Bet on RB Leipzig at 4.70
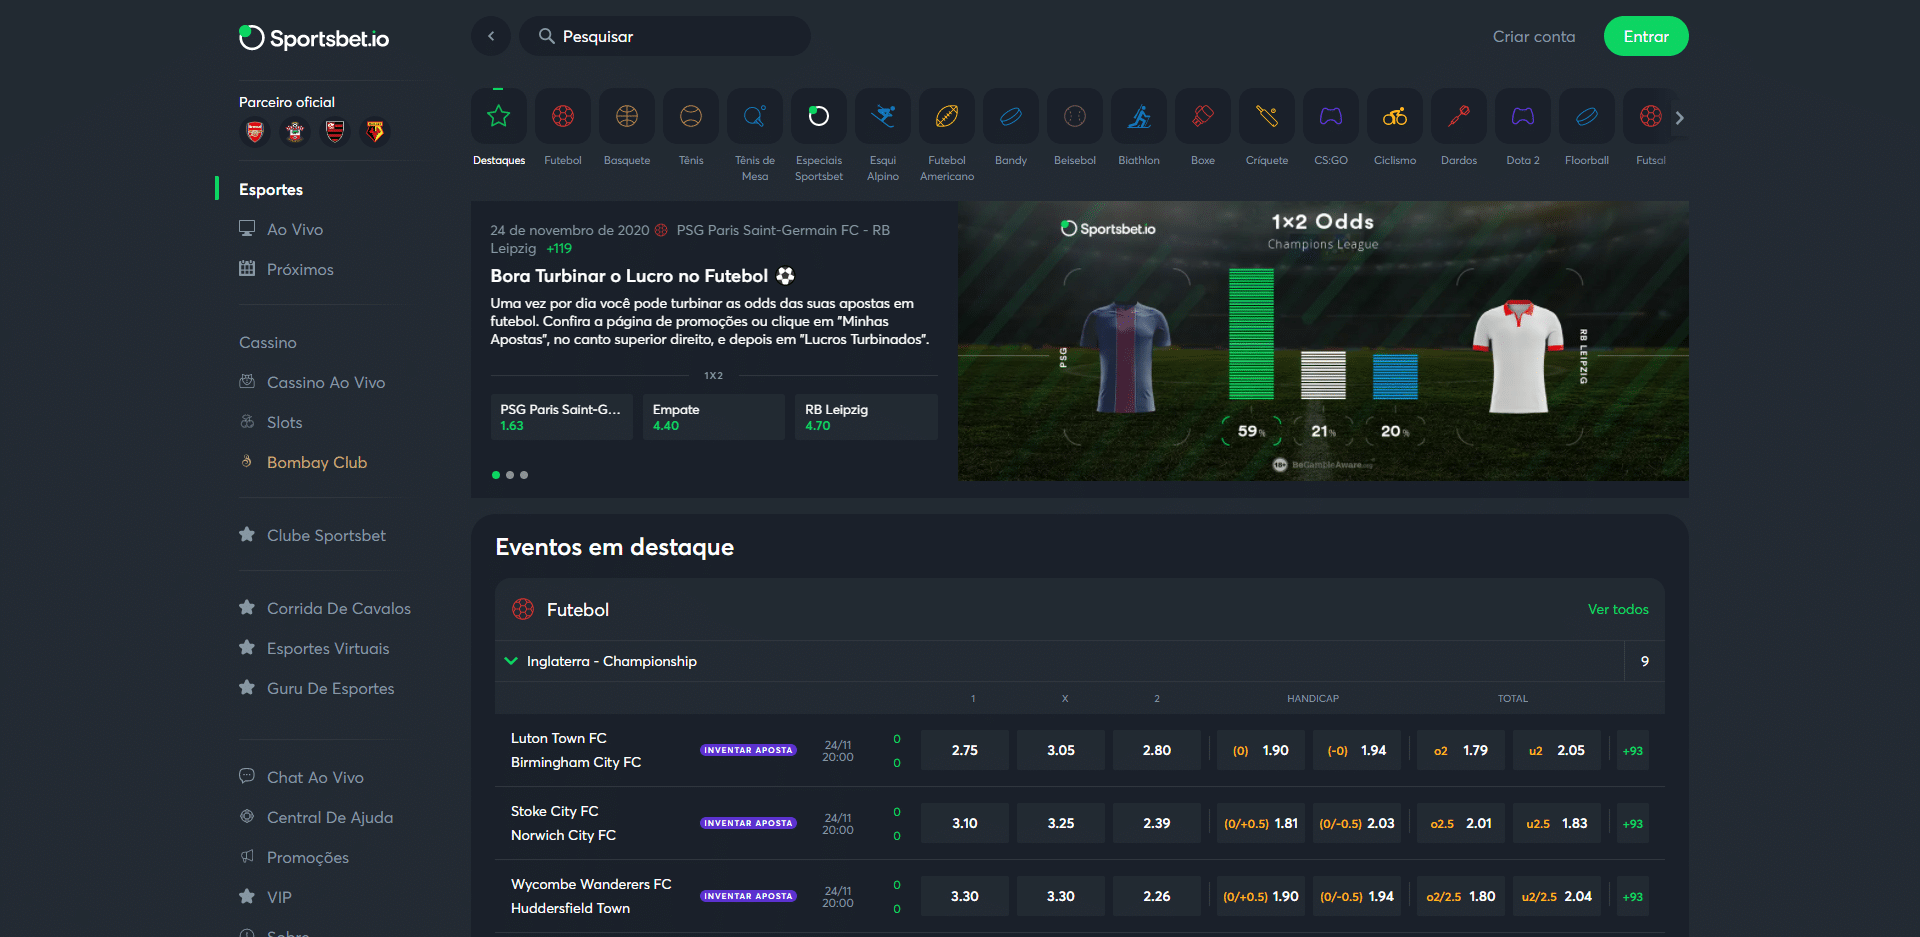 pos(866,417)
